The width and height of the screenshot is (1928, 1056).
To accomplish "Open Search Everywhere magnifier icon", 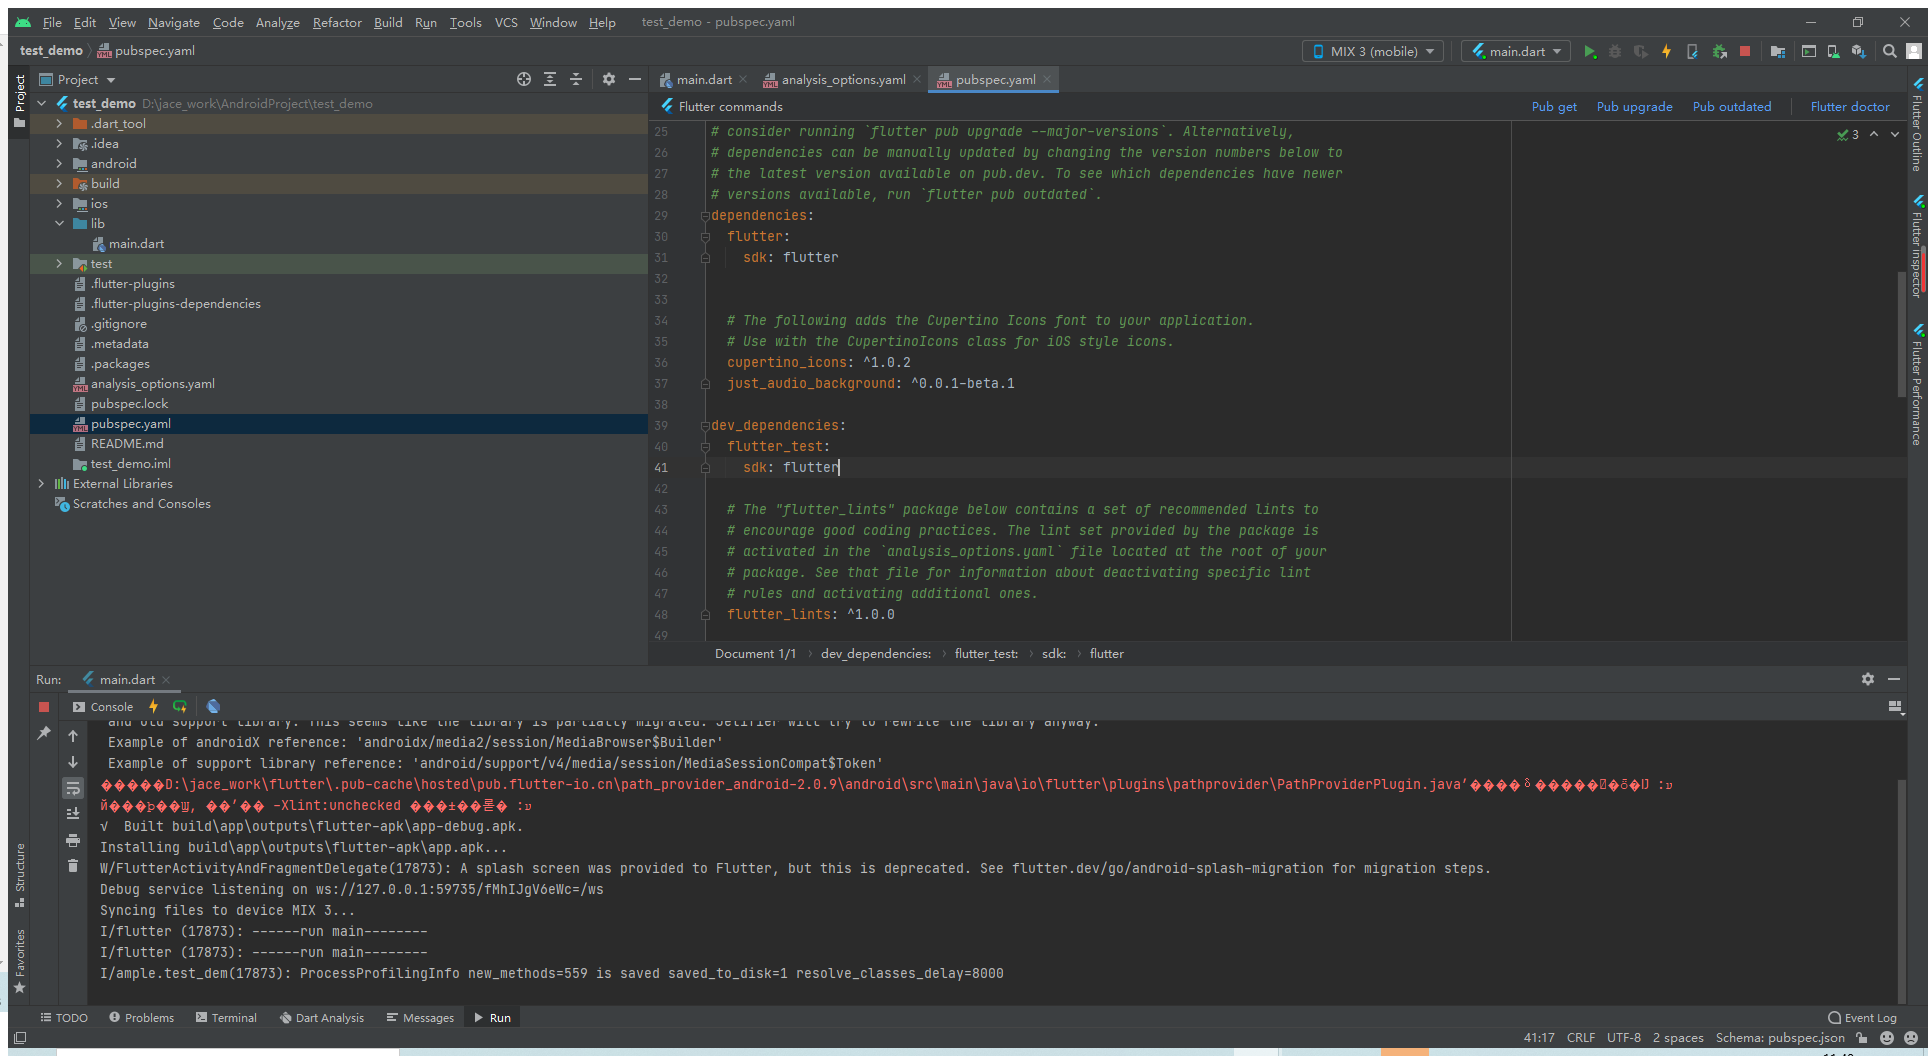I will pyautogui.click(x=1889, y=51).
